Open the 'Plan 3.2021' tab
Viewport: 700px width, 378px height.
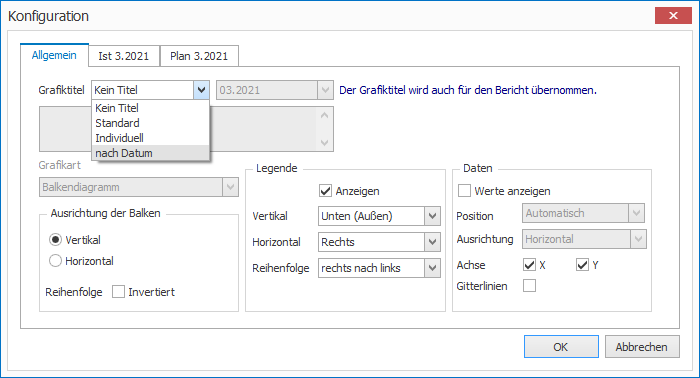pyautogui.click(x=199, y=56)
